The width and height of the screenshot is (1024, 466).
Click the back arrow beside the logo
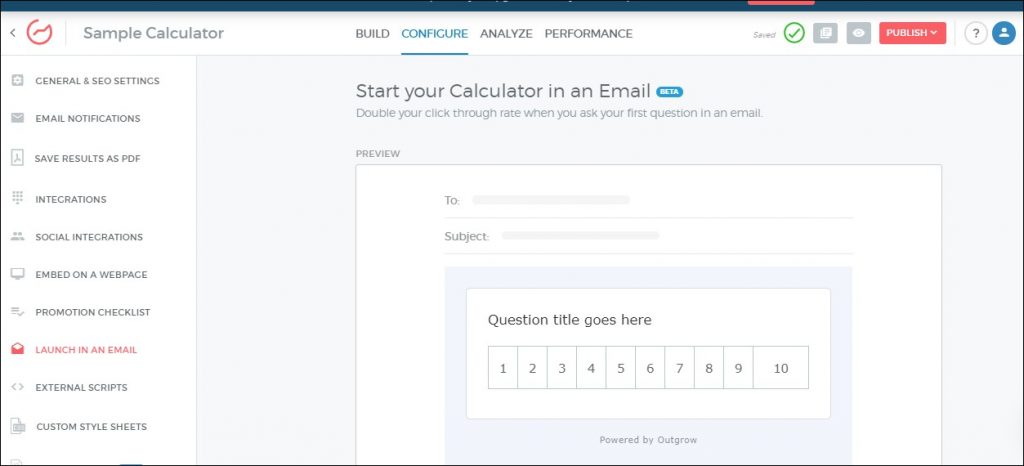click(12, 33)
